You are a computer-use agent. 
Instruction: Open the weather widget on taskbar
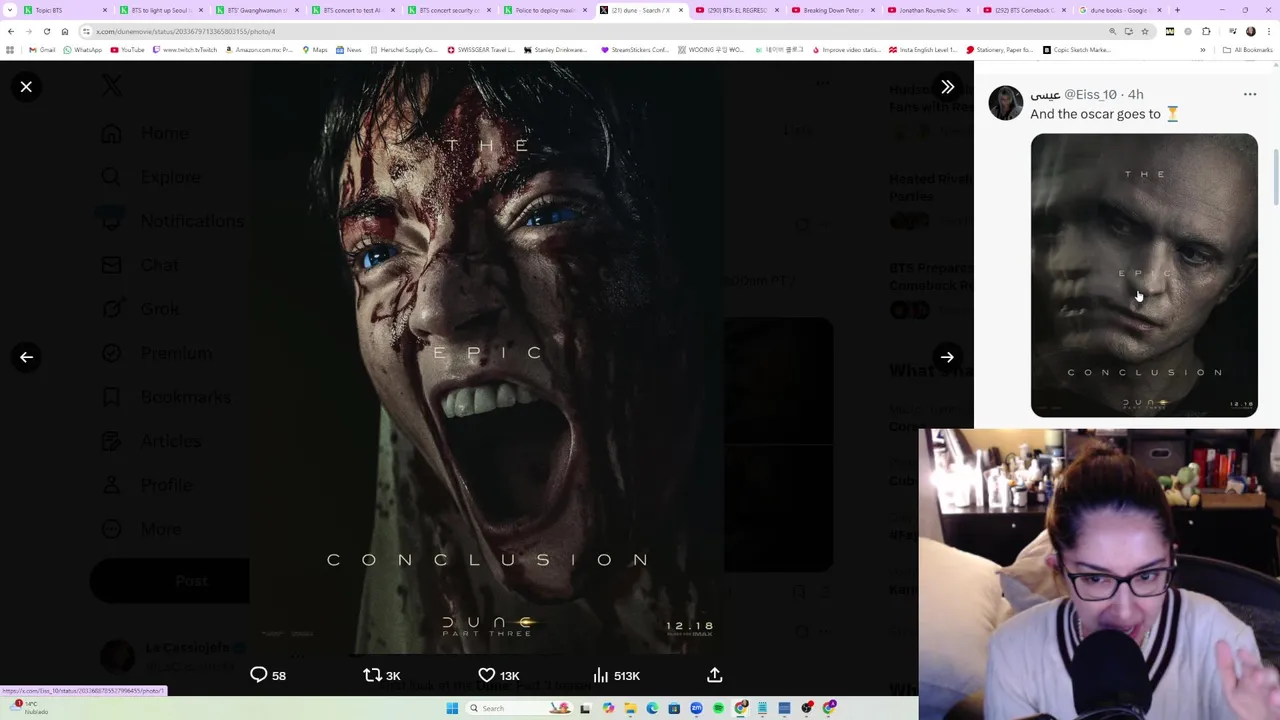(28, 708)
